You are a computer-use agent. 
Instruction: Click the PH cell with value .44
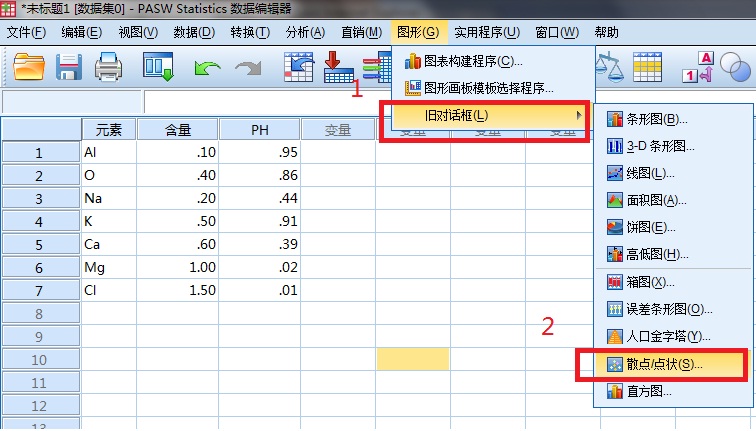coord(260,198)
